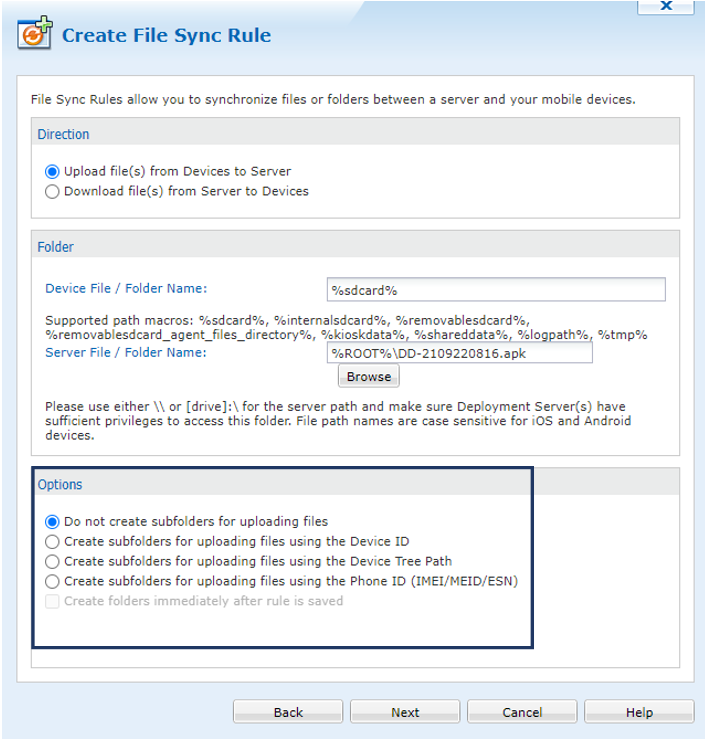Viewport: 705px width, 742px height.
Task: Select Download file(s) from Server to Devices
Action: tap(52, 191)
